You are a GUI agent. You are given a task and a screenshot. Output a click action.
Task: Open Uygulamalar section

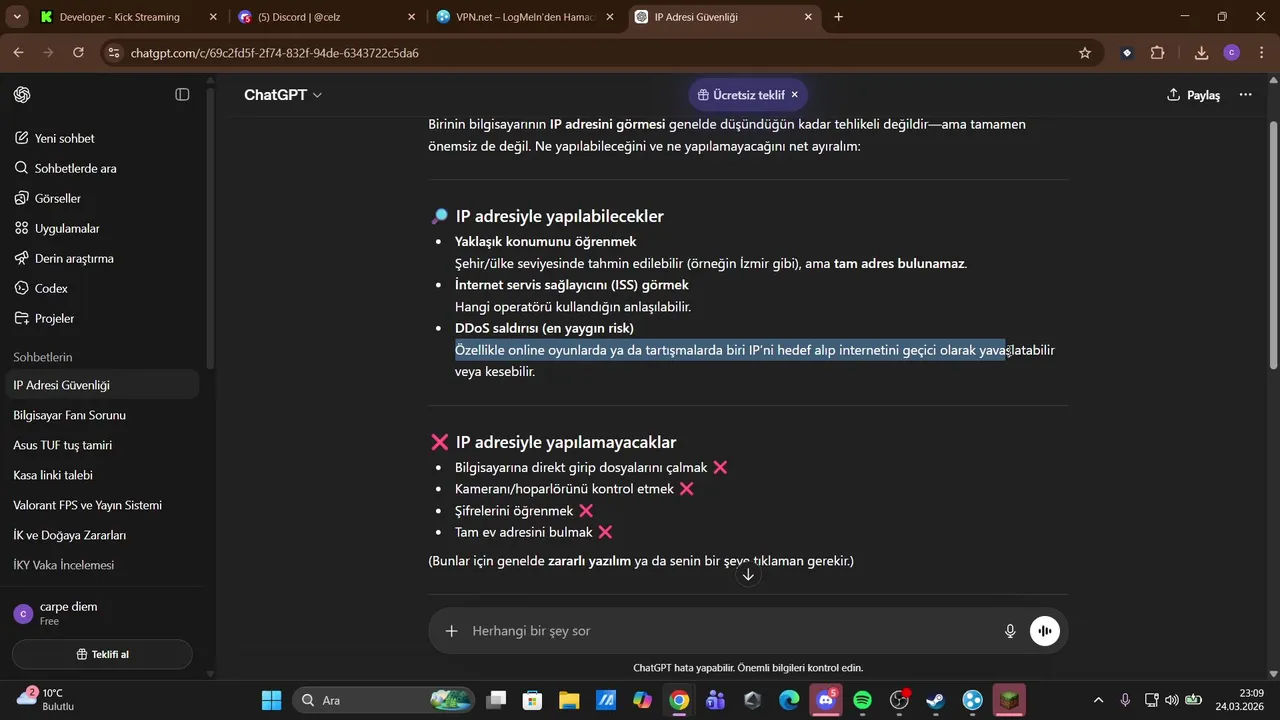102,228
